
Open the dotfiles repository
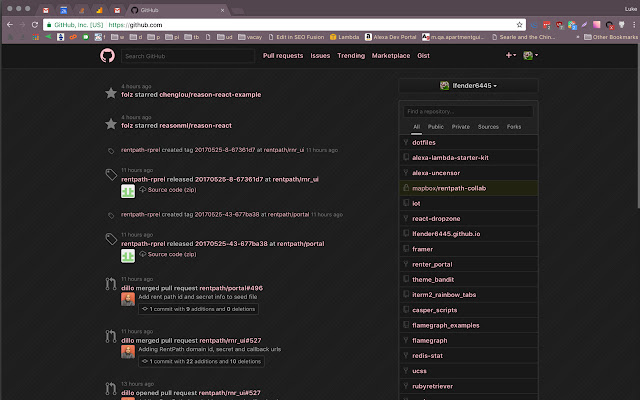tap(424, 142)
